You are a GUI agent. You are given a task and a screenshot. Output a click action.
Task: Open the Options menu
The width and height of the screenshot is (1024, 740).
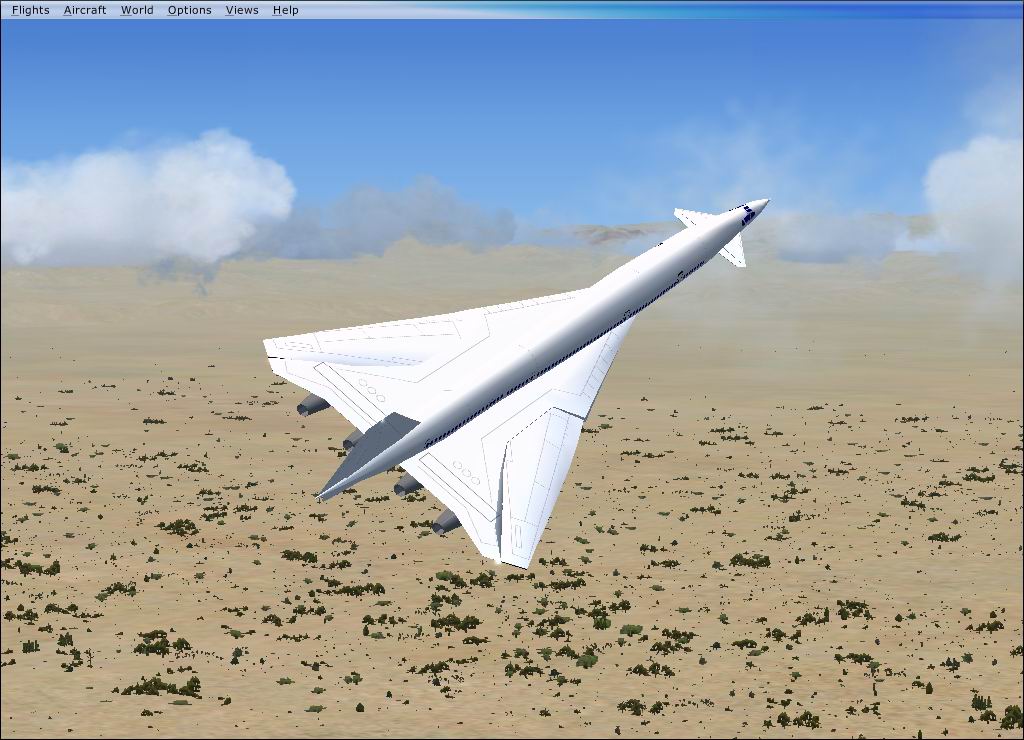[189, 10]
